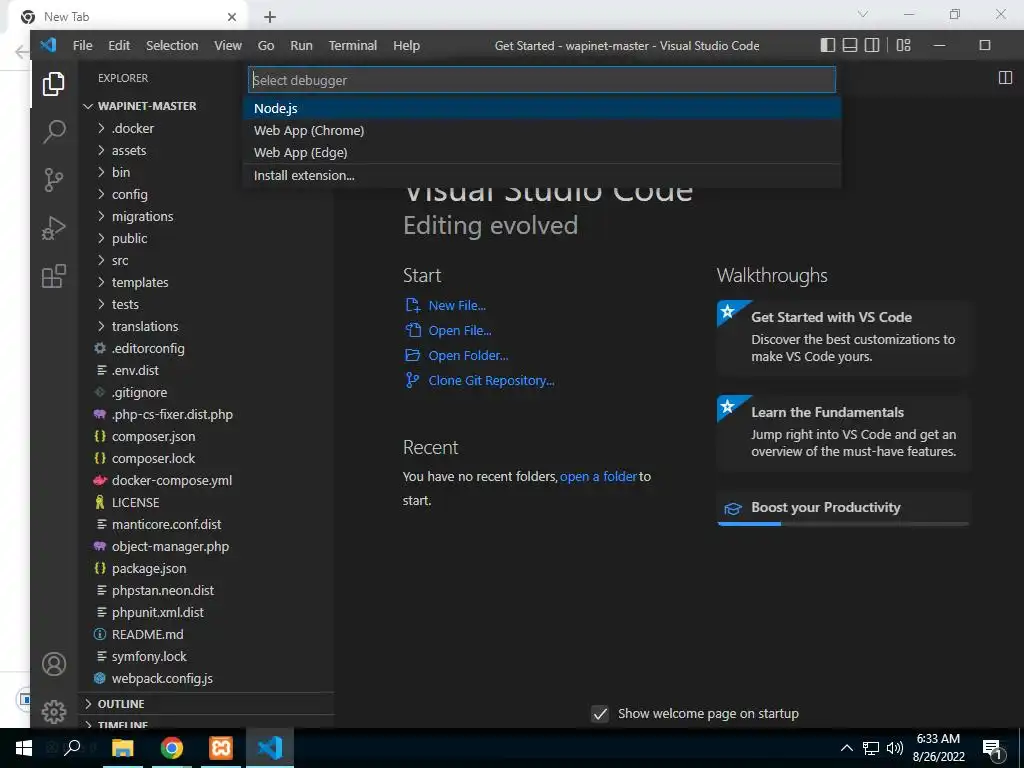Open the Search view in activity bar
This screenshot has height=768, width=1024.
(54, 131)
